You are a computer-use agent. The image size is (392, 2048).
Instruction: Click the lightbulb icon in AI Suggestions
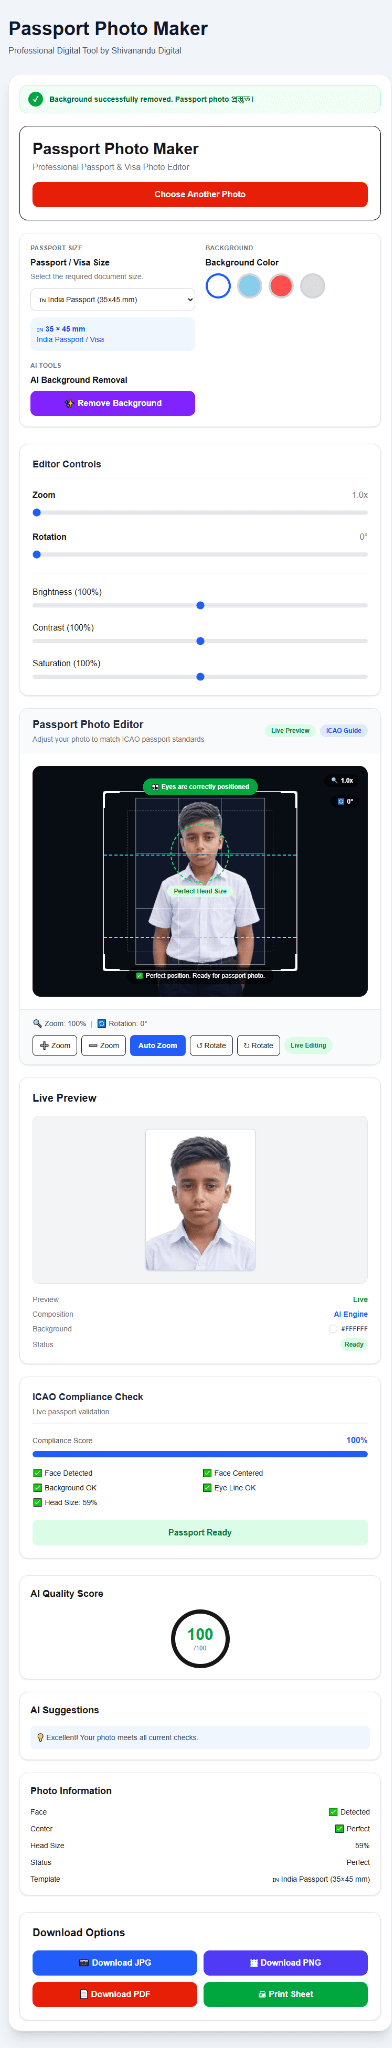point(40,1737)
